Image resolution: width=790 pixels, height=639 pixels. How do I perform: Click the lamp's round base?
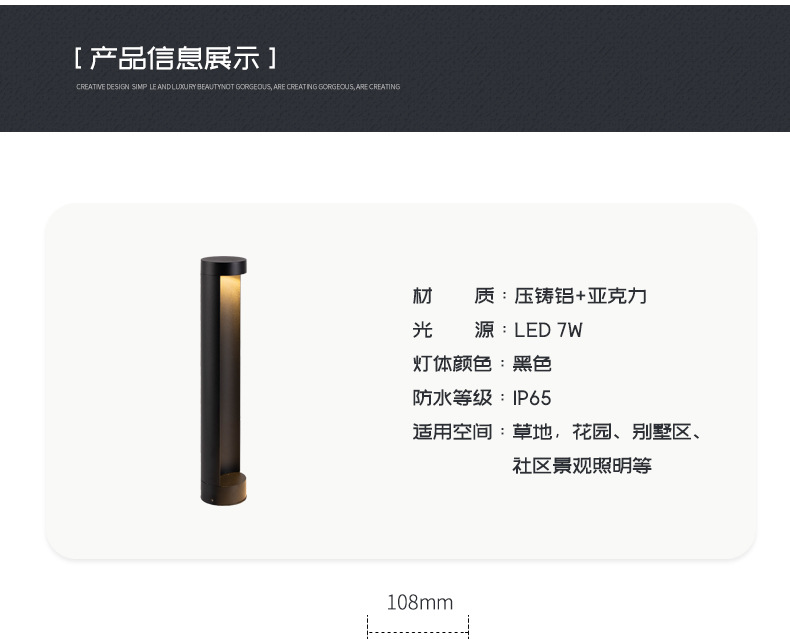(x=224, y=488)
